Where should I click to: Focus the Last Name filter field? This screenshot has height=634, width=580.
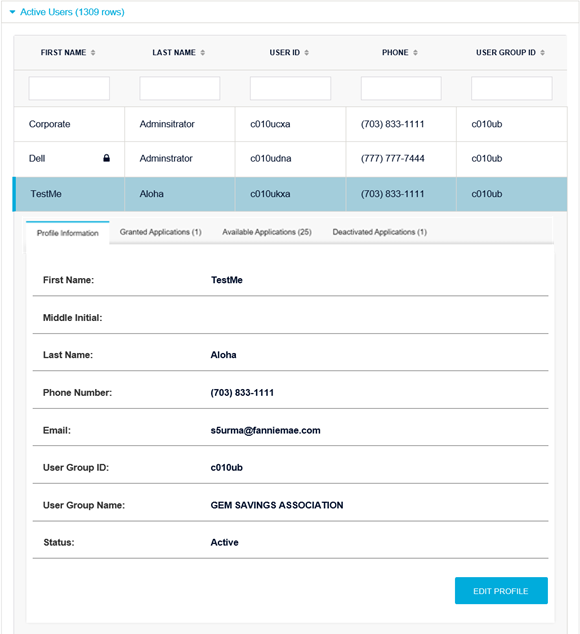tap(180, 88)
